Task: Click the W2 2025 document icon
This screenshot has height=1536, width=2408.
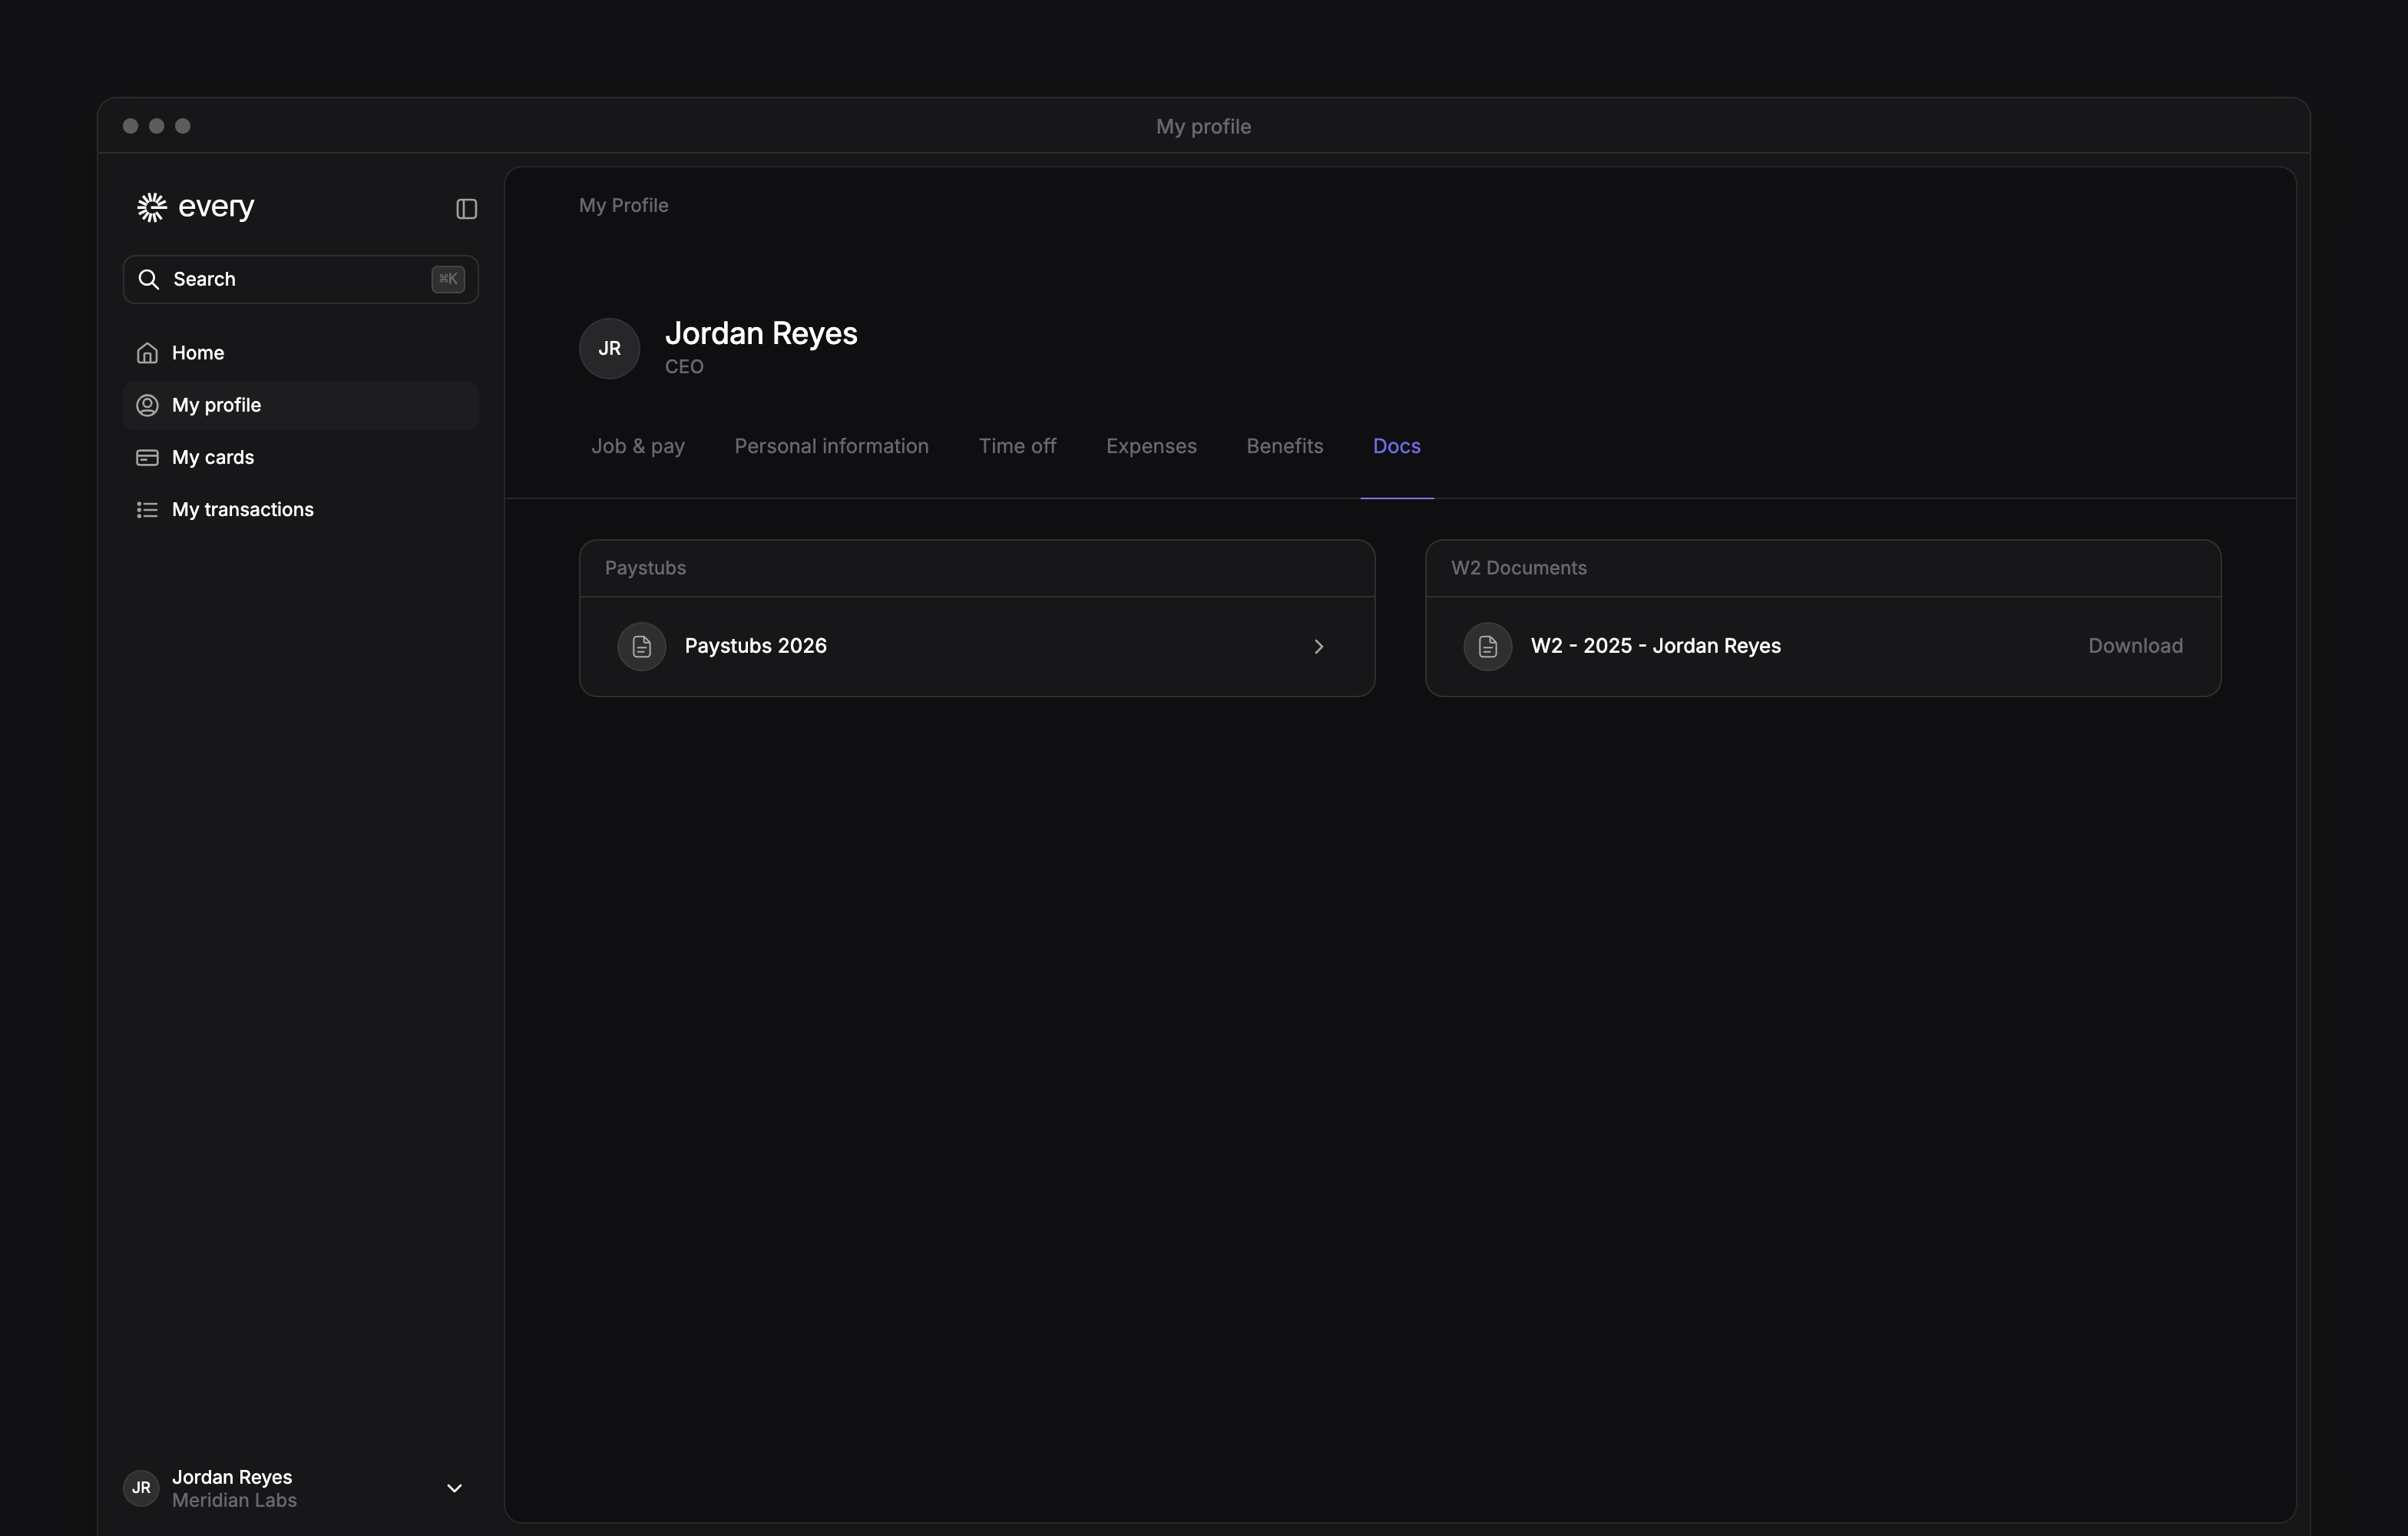Action: pyautogui.click(x=1488, y=646)
